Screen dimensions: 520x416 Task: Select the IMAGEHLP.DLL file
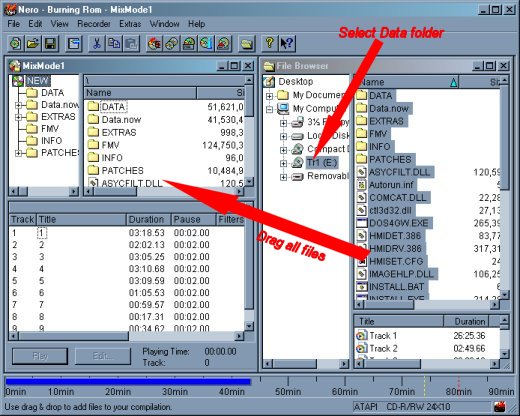click(x=401, y=274)
